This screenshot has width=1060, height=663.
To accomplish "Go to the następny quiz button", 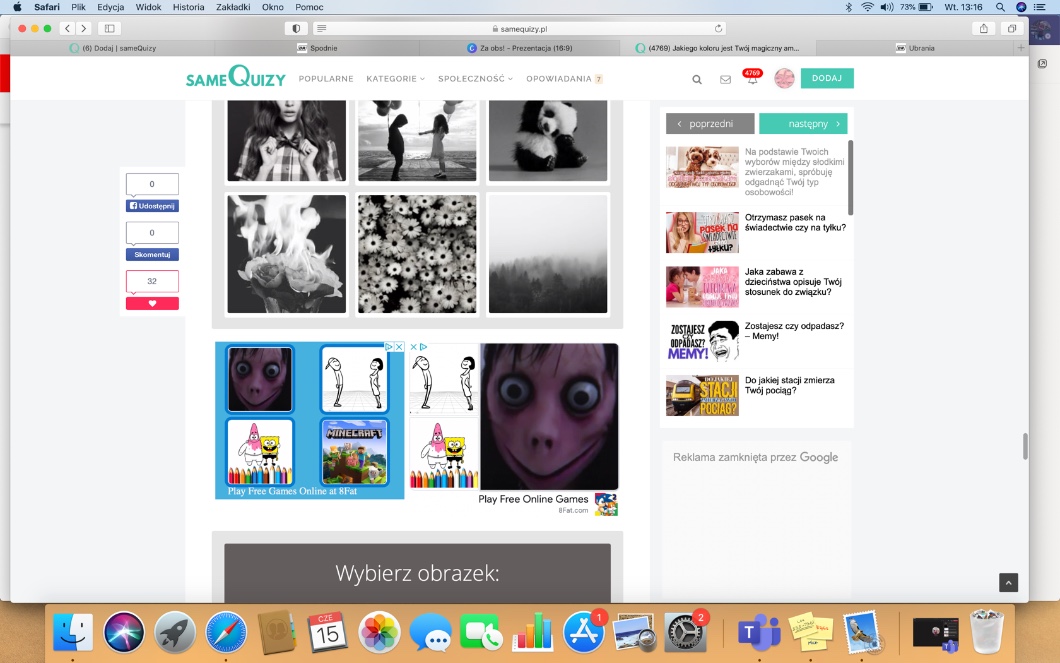I will pos(803,123).
